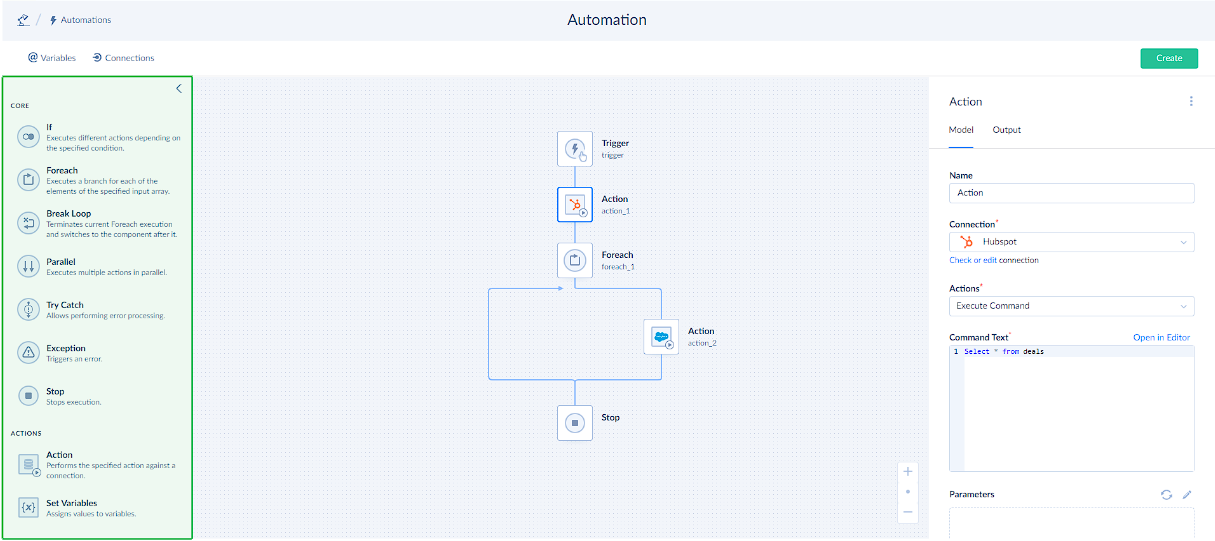Click the Break Loop description text
The height and width of the screenshot is (541, 1215).
[111, 229]
